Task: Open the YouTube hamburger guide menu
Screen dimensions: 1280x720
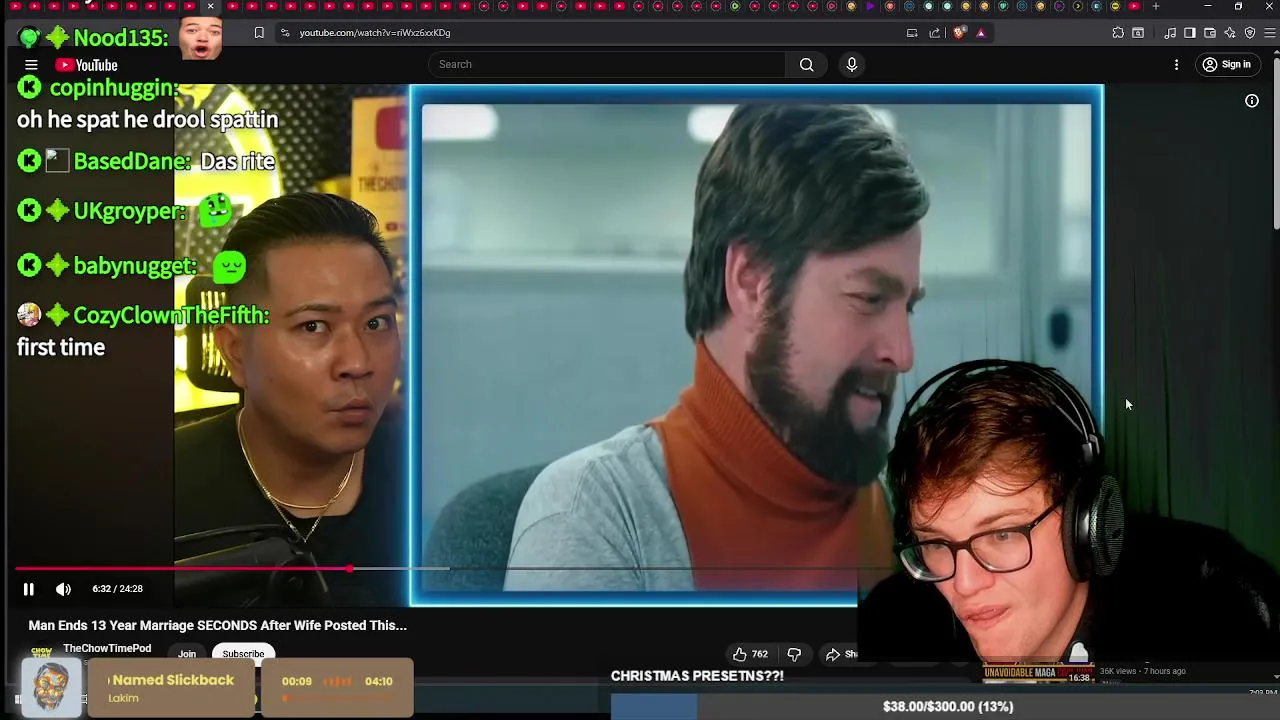Action: (x=31, y=65)
